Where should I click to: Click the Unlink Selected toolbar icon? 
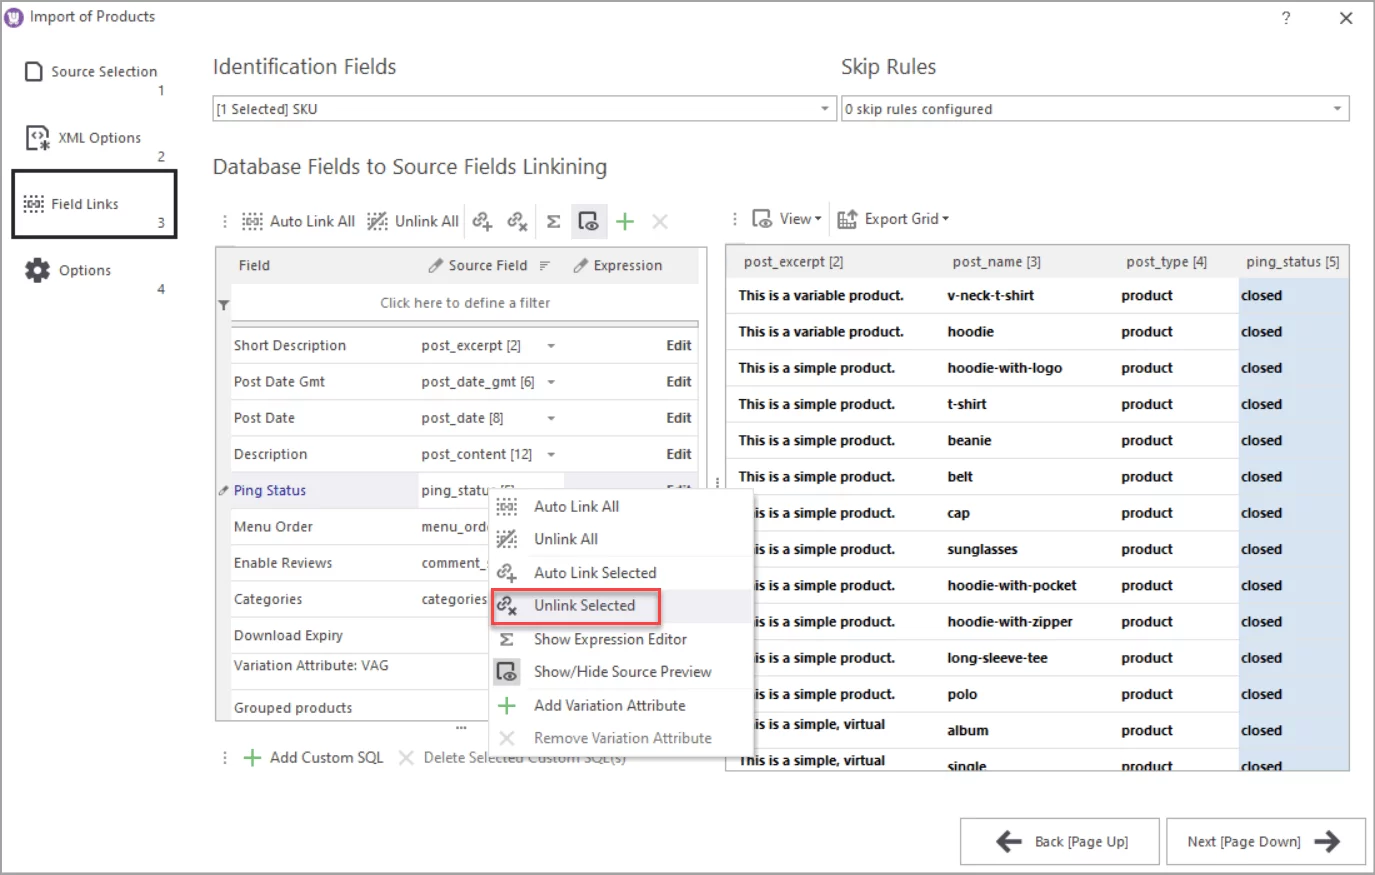point(517,221)
